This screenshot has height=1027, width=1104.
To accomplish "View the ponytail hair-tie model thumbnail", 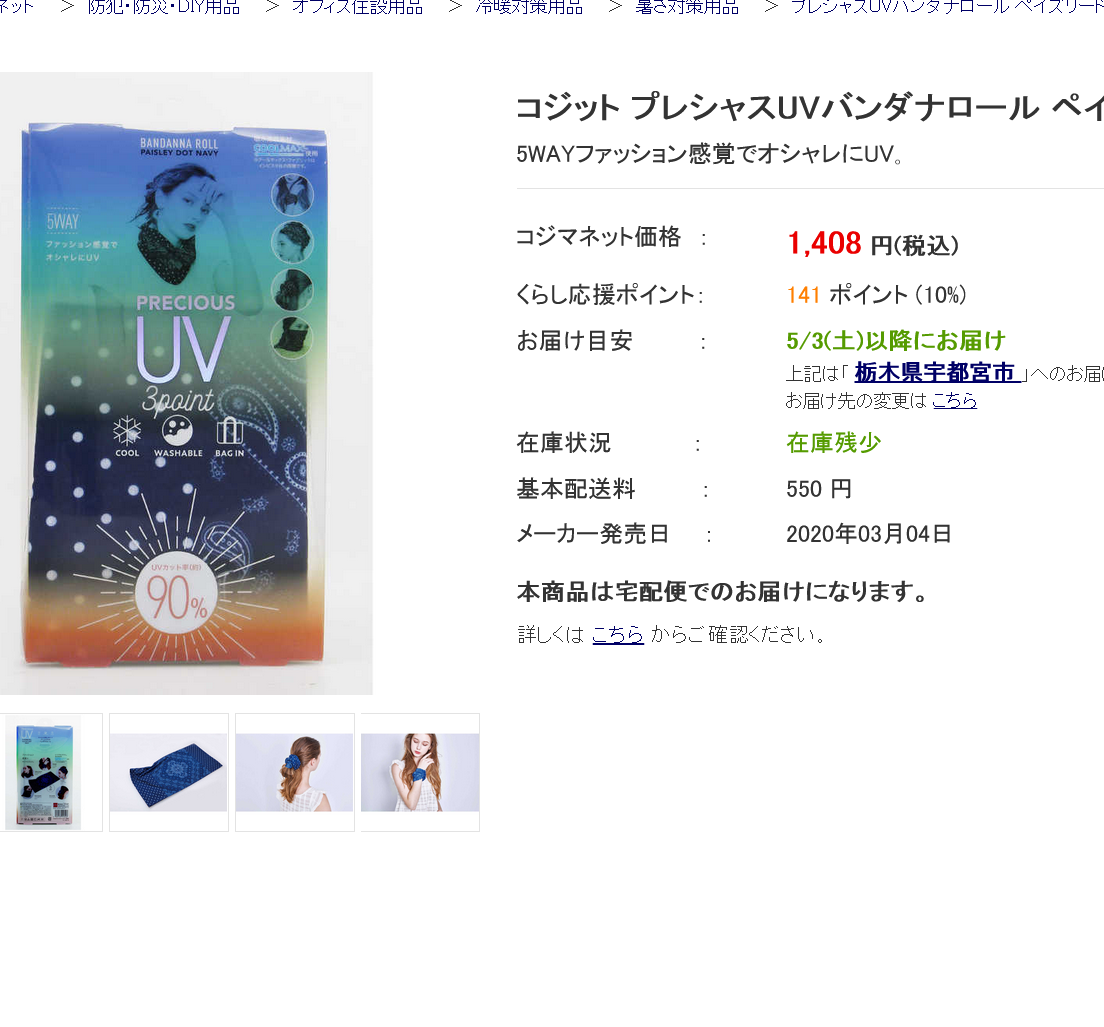I will [x=294, y=772].
